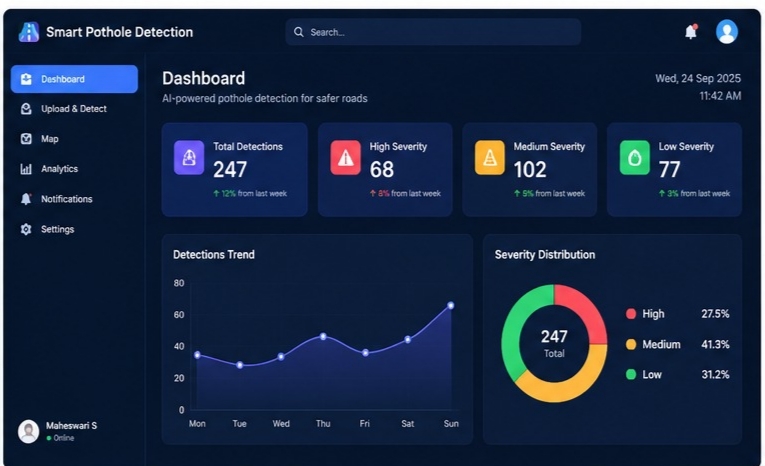The image size is (765, 466).
Task: Click the purple Total Detections icon
Action: pos(189,158)
